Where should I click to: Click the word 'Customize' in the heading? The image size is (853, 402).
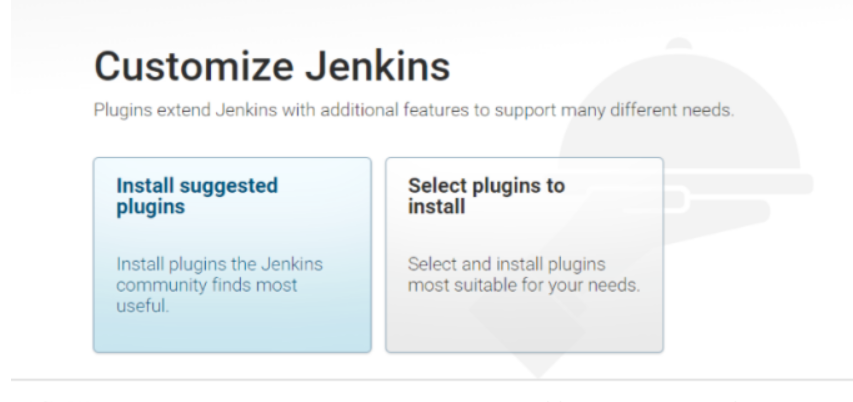click(194, 66)
